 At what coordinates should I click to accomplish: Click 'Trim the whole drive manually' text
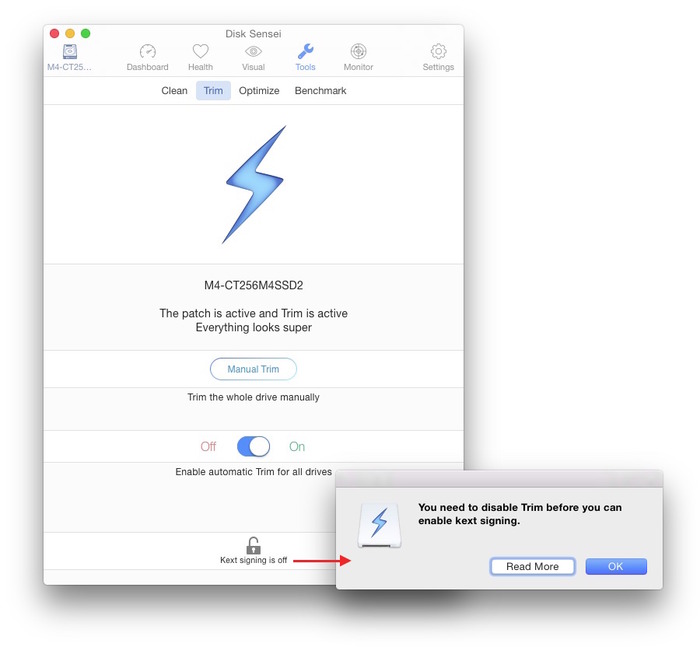tap(253, 397)
